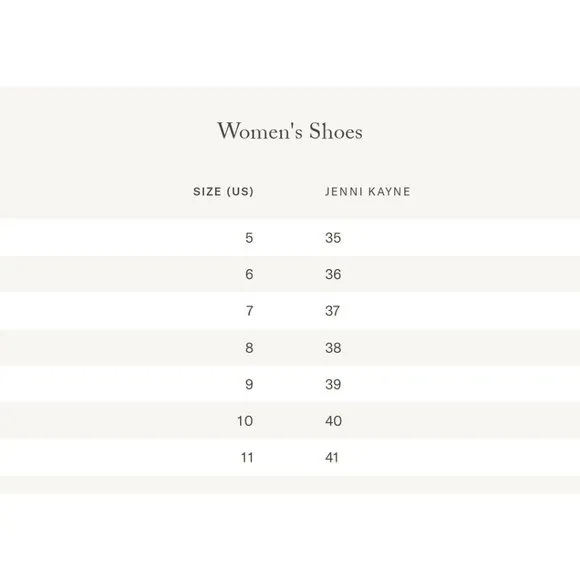The width and height of the screenshot is (580, 580).
Task: Click the word Shoes in the title
Action: 336,131
